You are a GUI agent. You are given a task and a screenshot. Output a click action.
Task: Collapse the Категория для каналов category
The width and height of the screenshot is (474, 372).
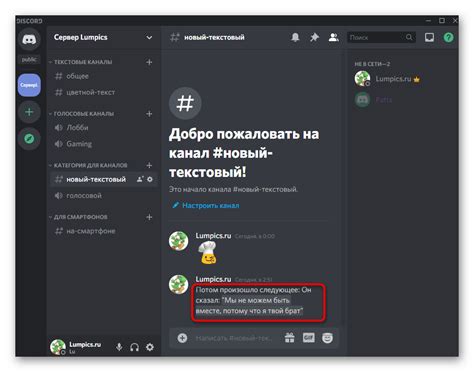point(88,165)
